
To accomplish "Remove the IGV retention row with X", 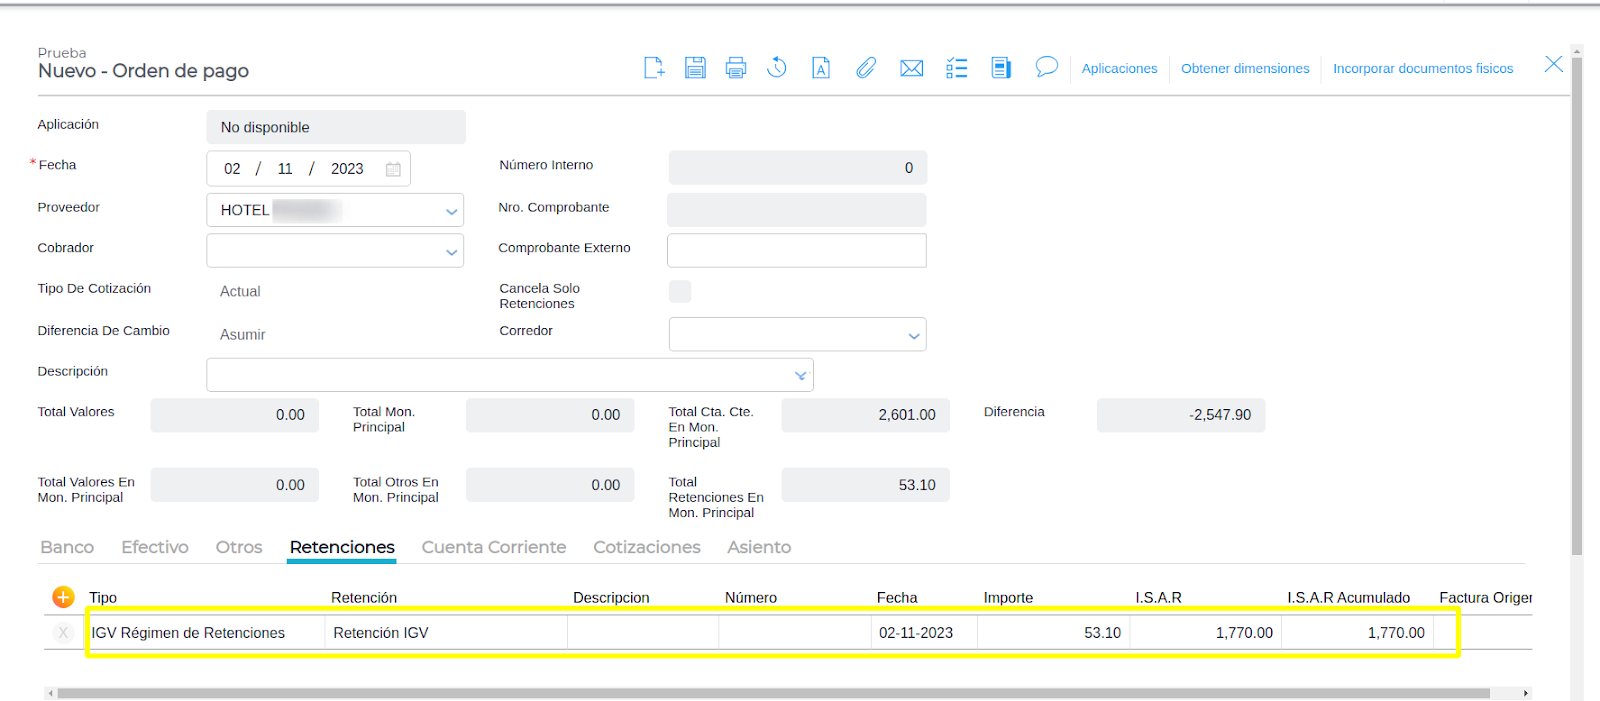I will click(x=63, y=633).
